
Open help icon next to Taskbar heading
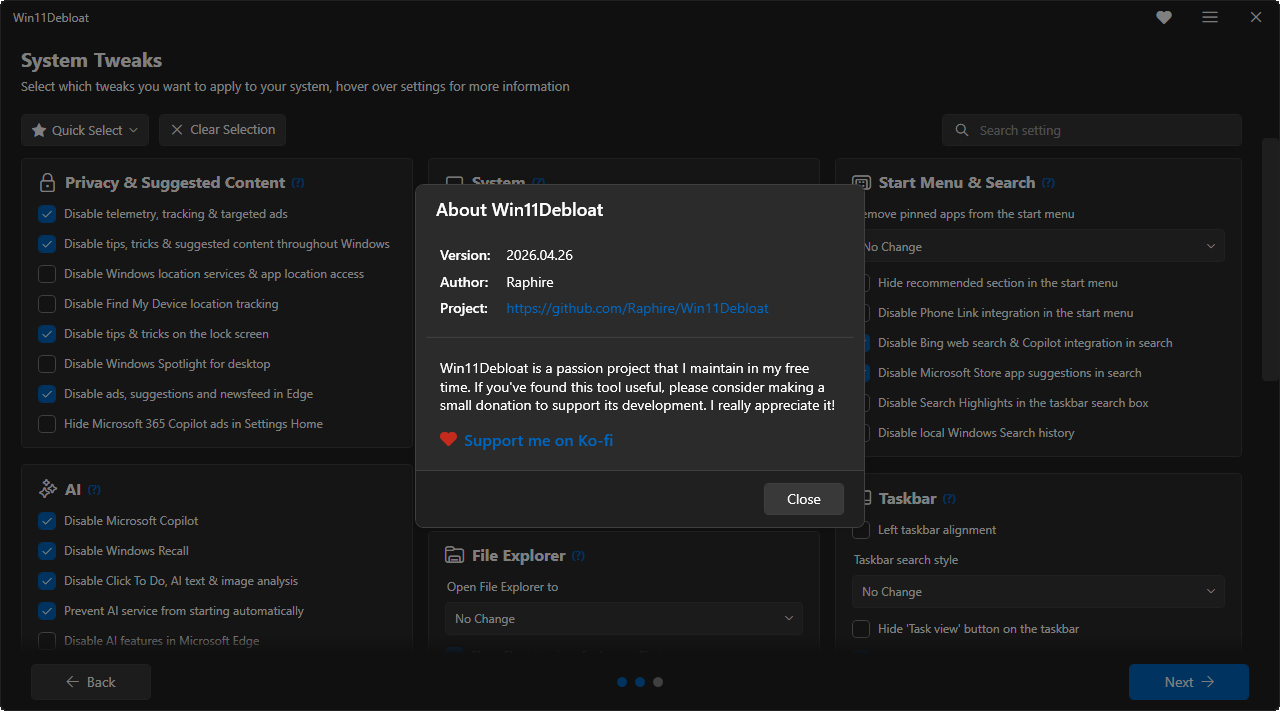tap(949, 499)
